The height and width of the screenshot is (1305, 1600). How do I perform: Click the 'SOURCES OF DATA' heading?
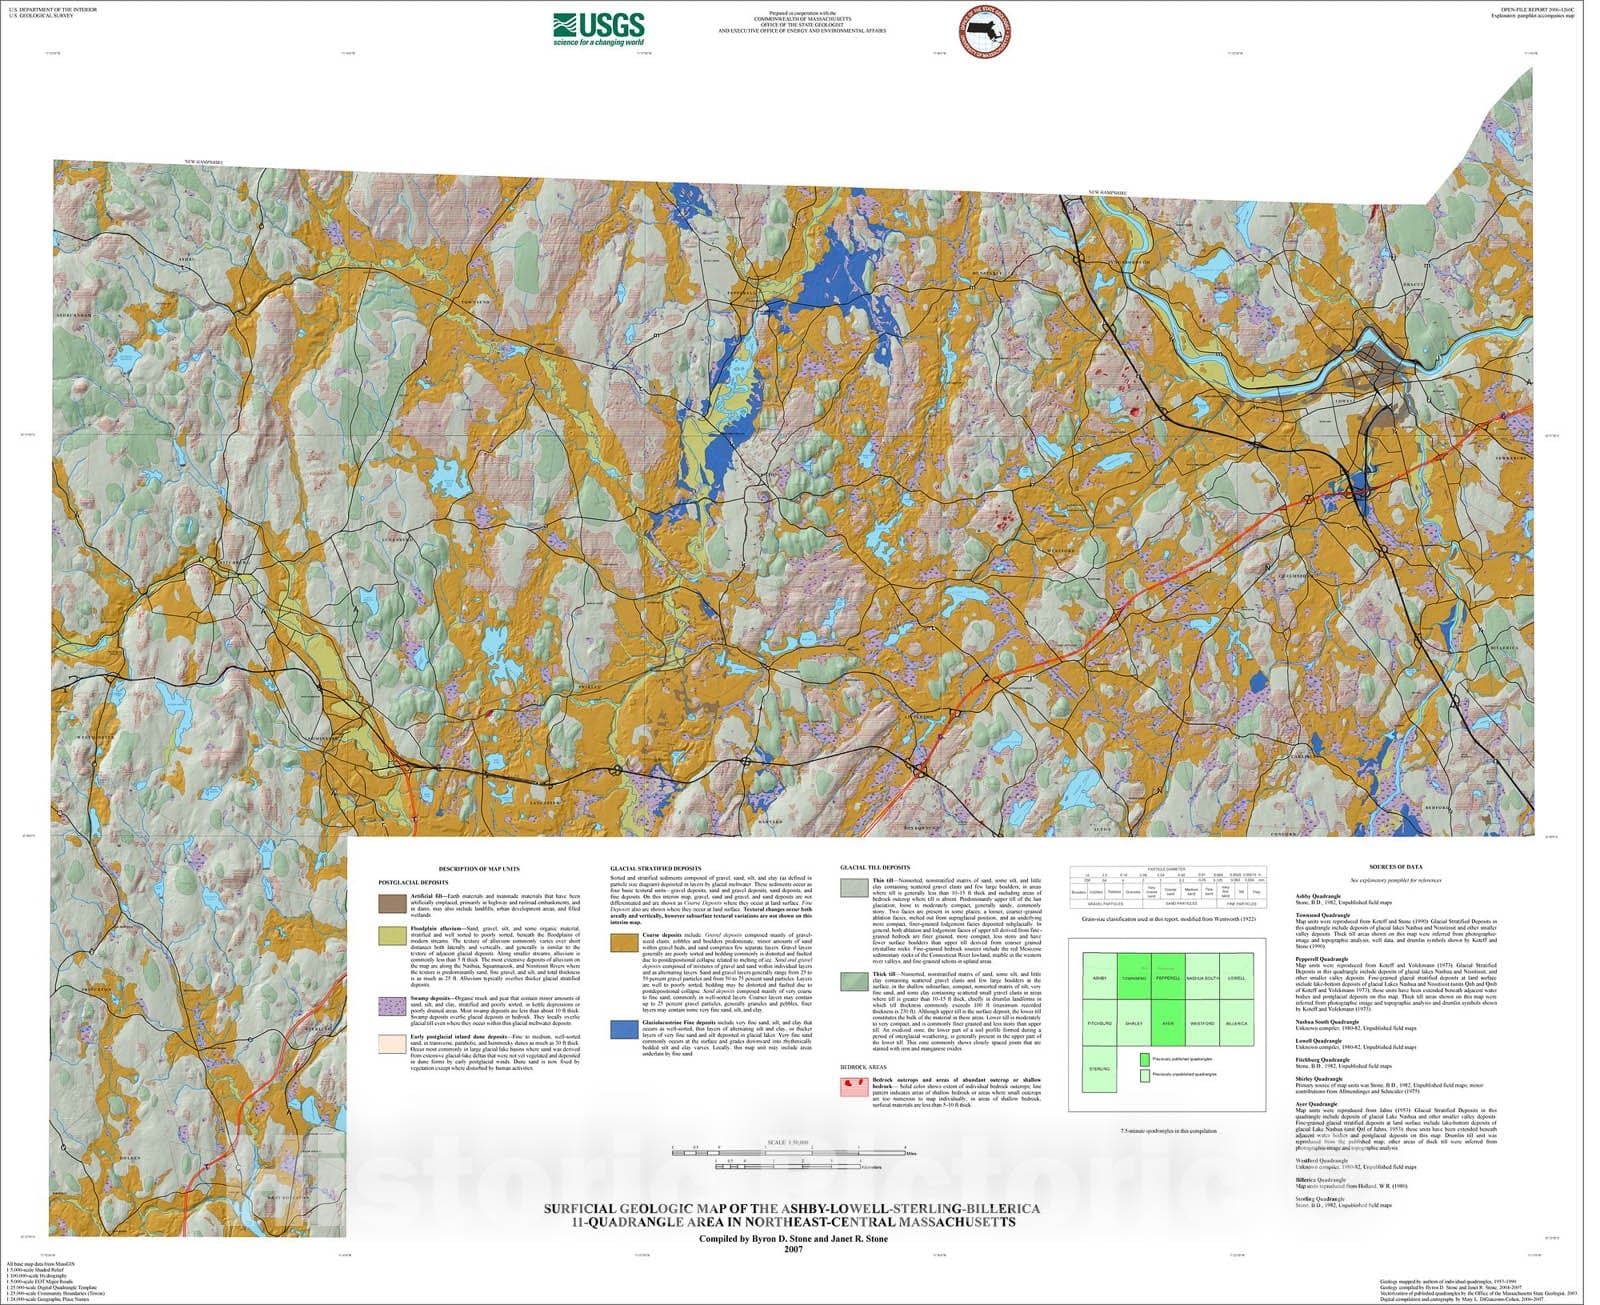click(x=1396, y=868)
